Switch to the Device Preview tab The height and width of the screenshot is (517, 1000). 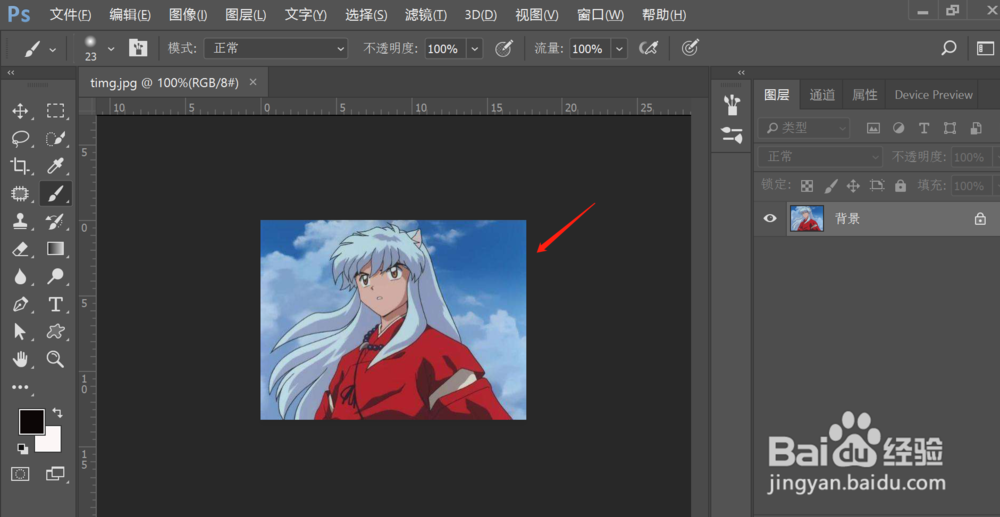tap(934, 95)
